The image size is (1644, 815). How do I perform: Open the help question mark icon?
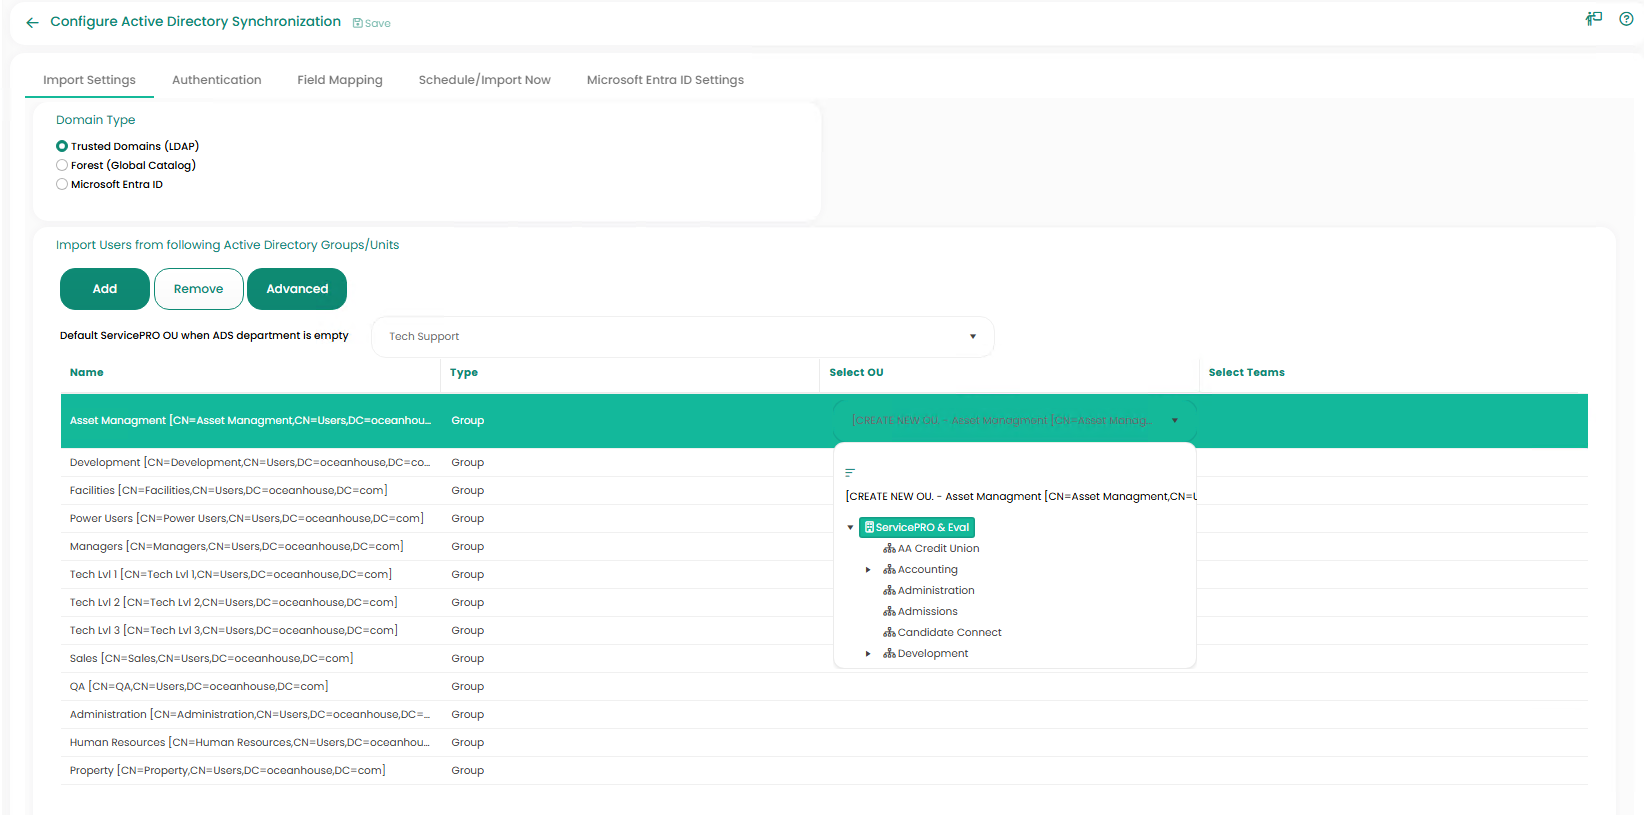[1626, 19]
